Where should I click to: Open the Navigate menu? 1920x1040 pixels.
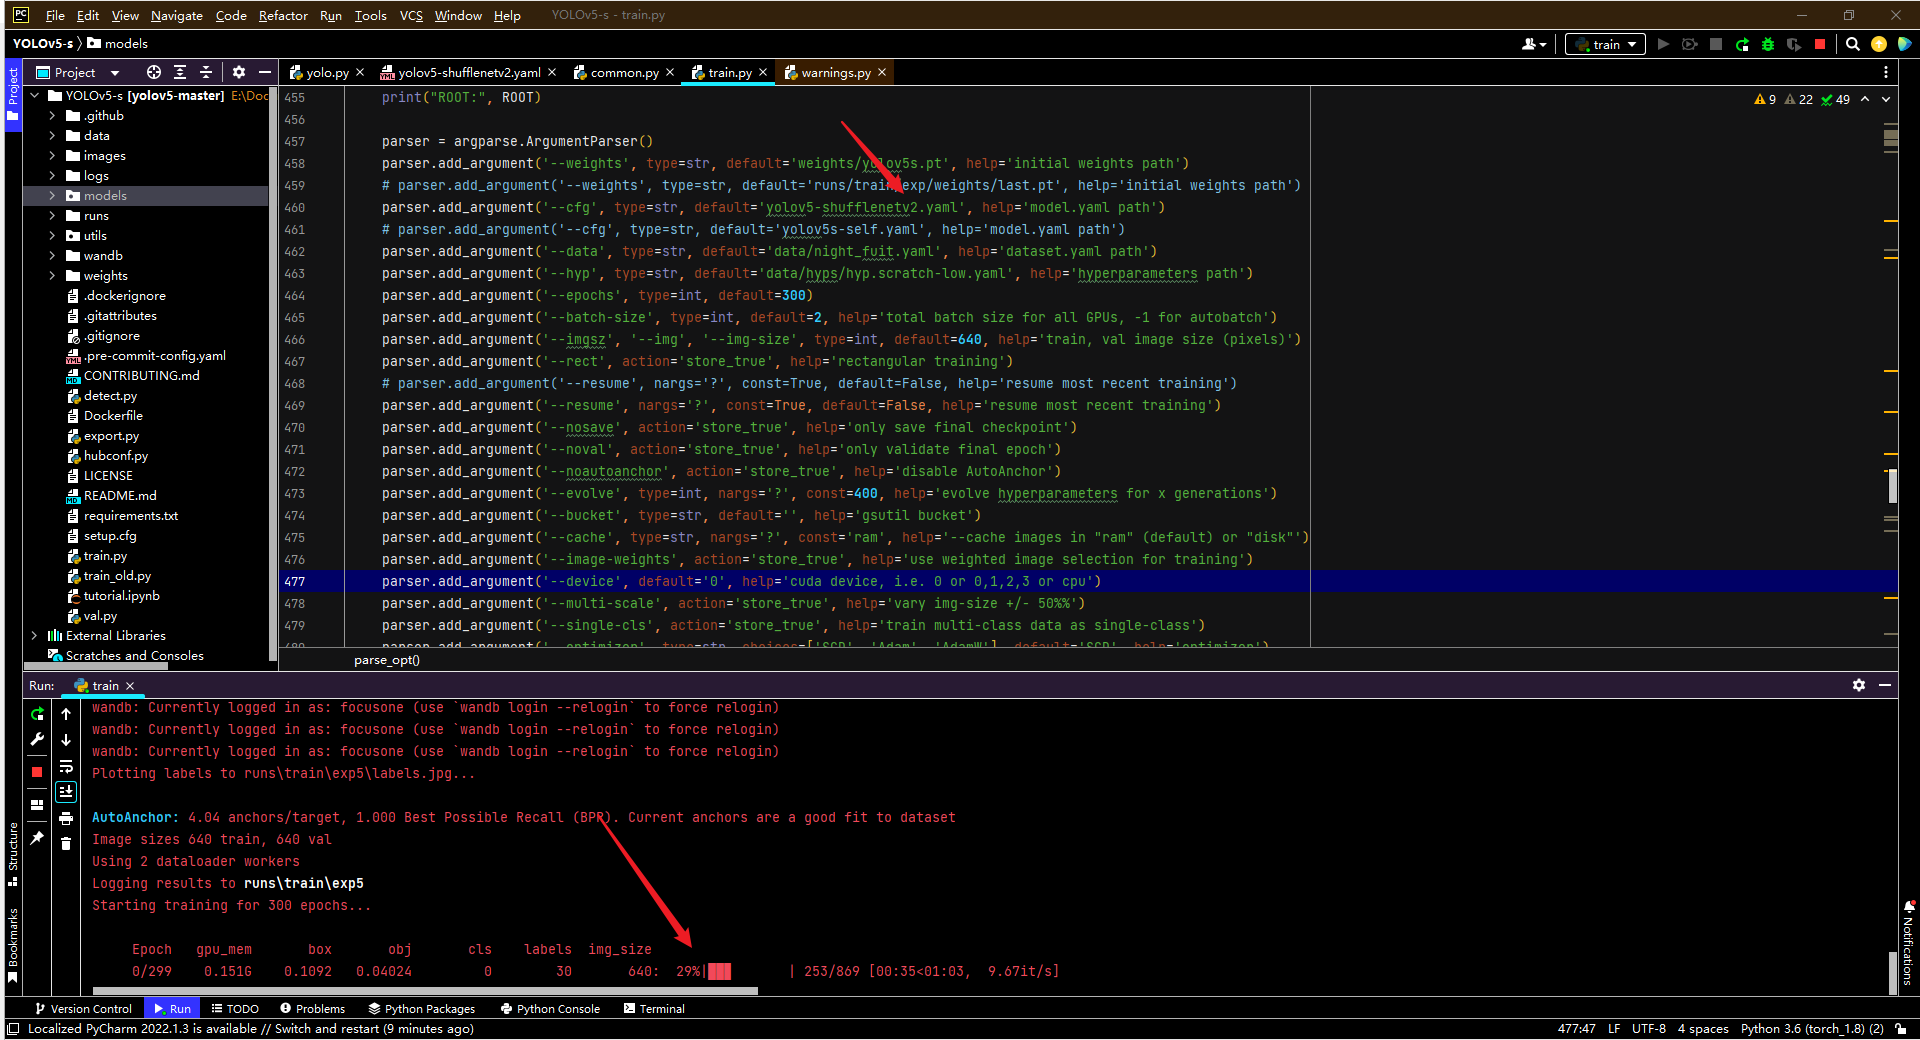(177, 15)
